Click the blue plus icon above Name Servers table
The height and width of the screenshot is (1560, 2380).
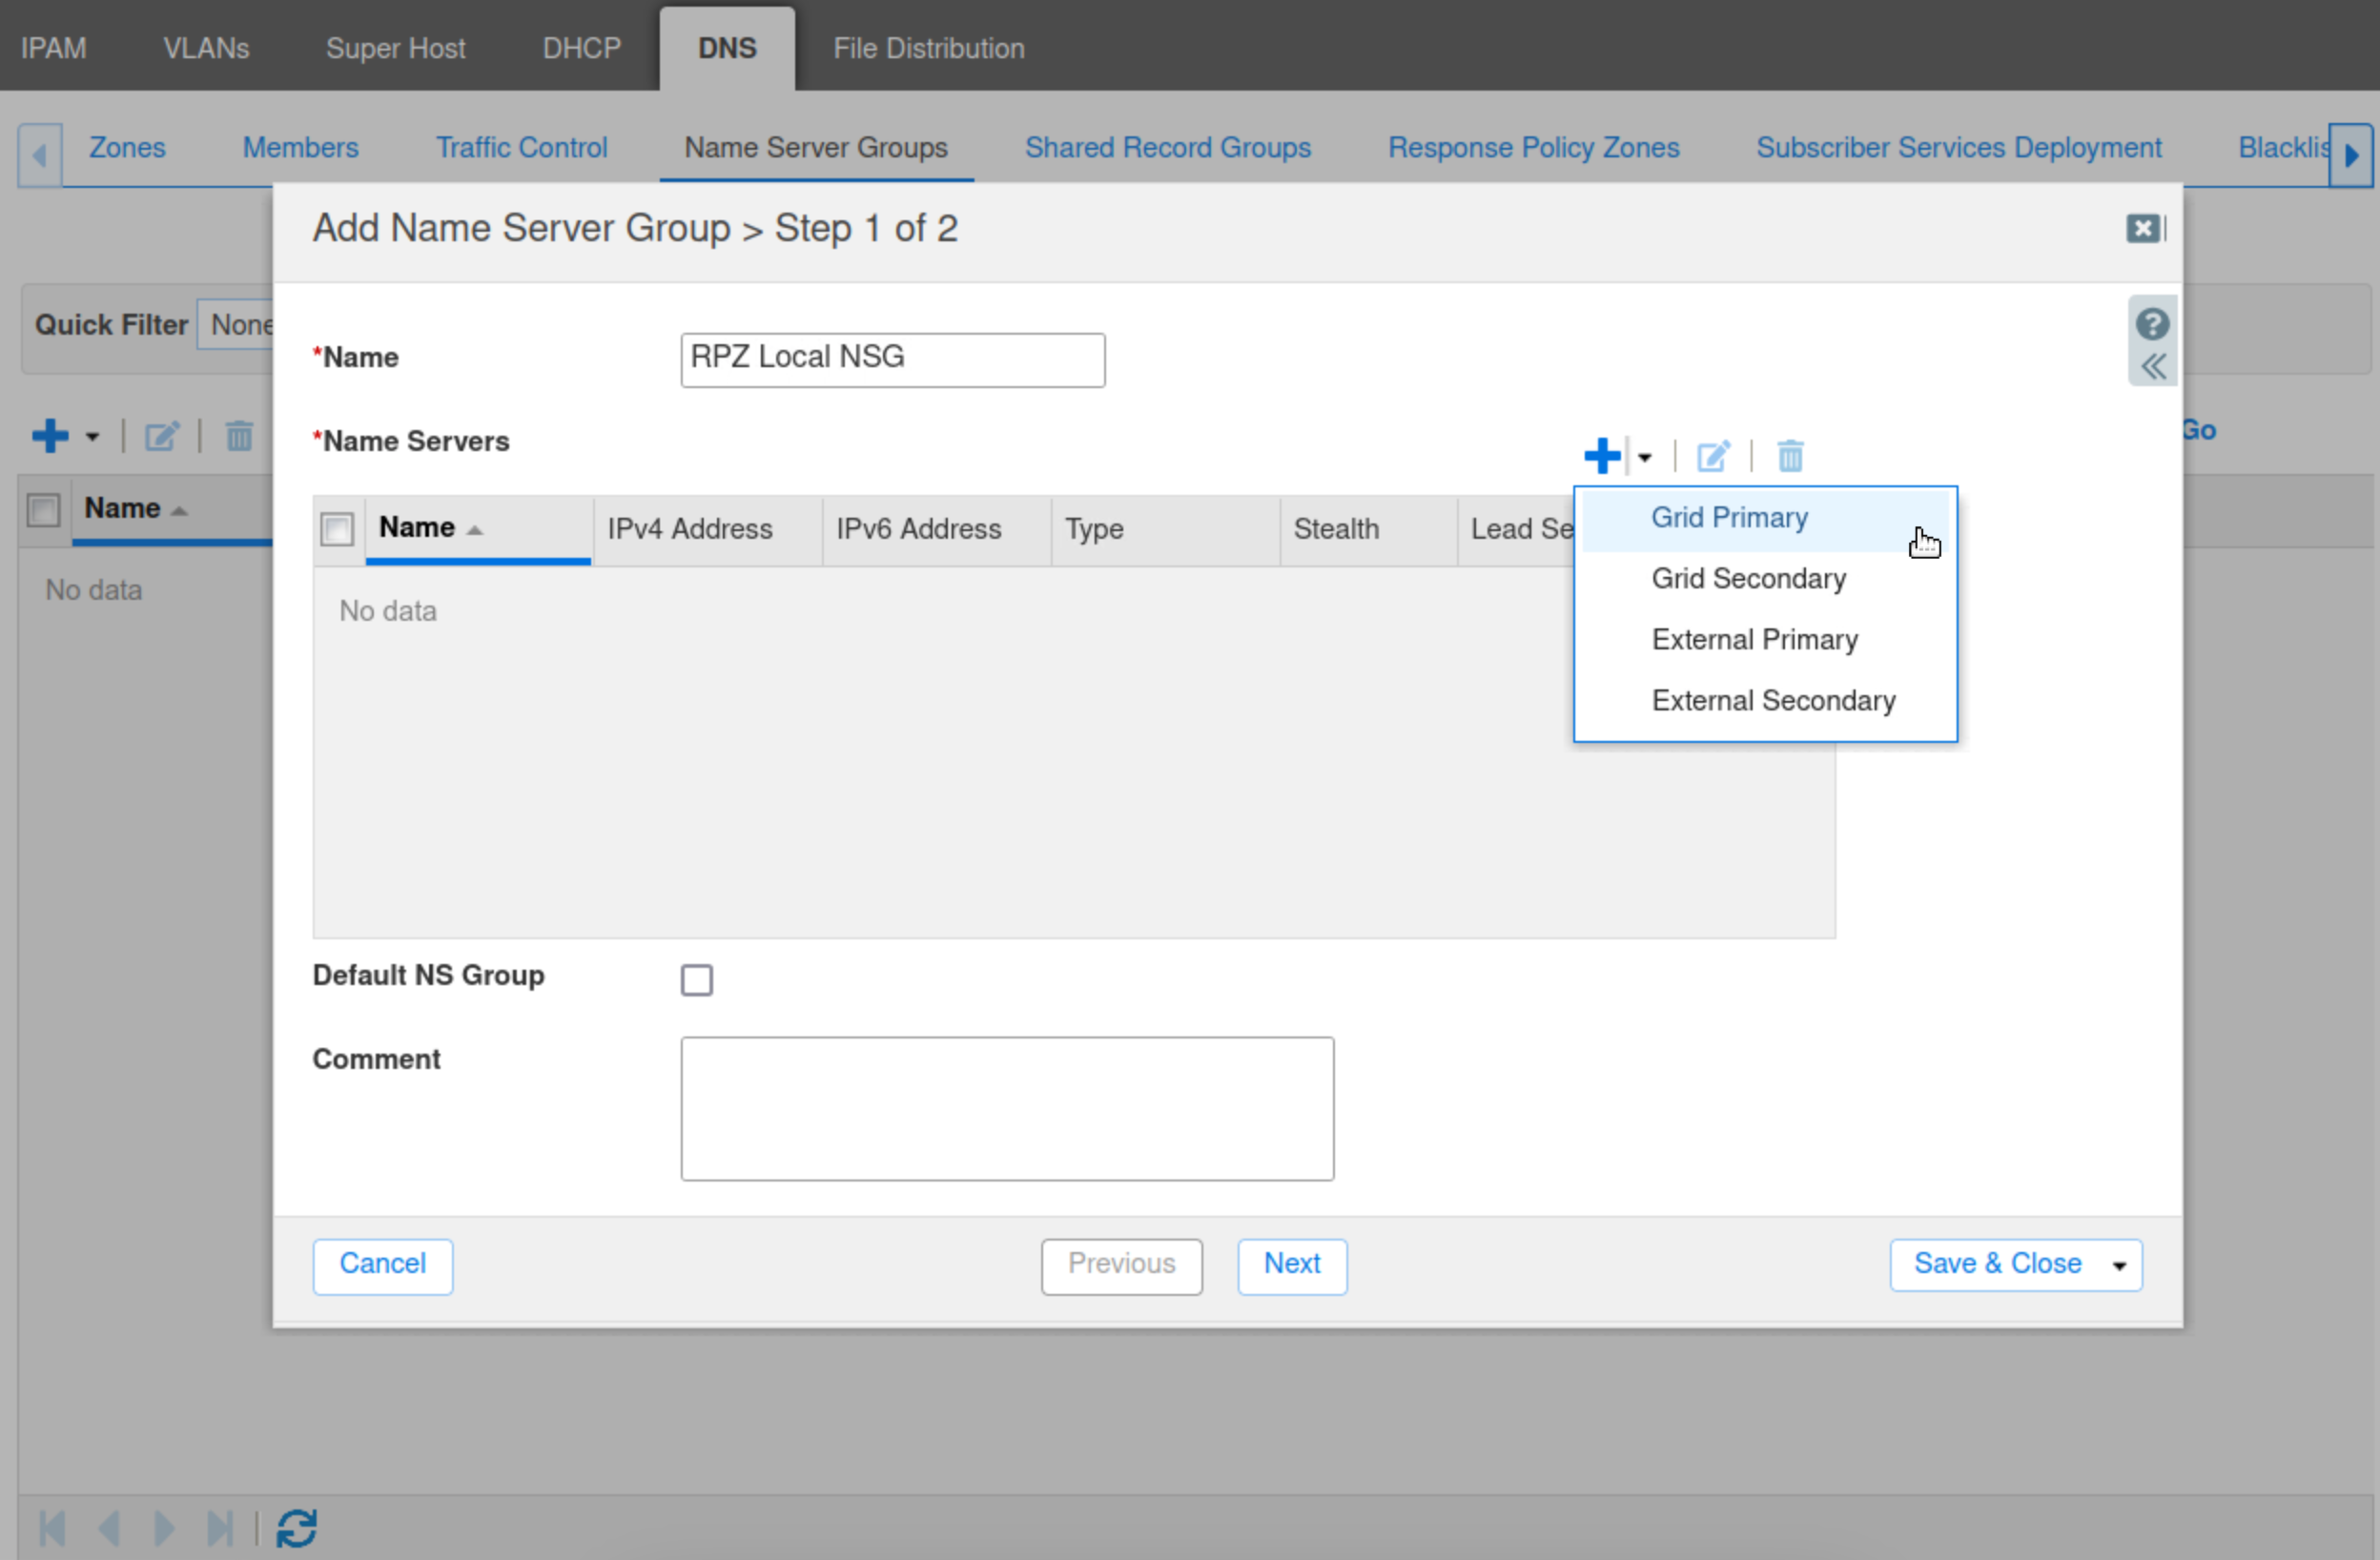tap(1602, 456)
